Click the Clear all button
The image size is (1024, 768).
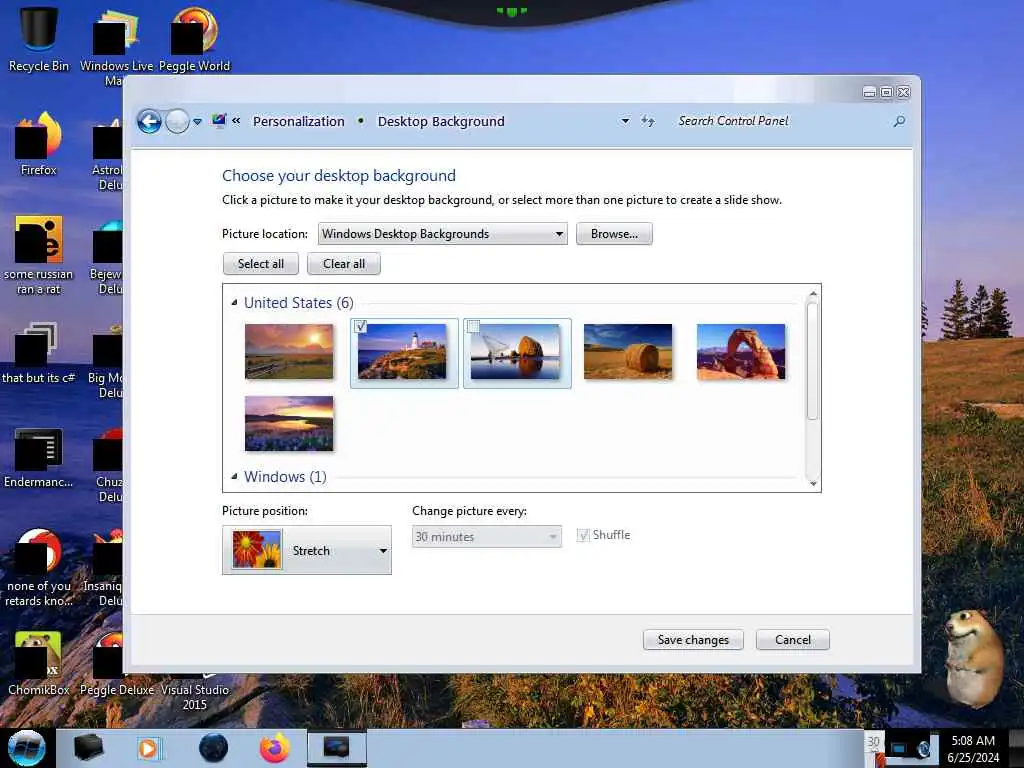click(x=344, y=264)
